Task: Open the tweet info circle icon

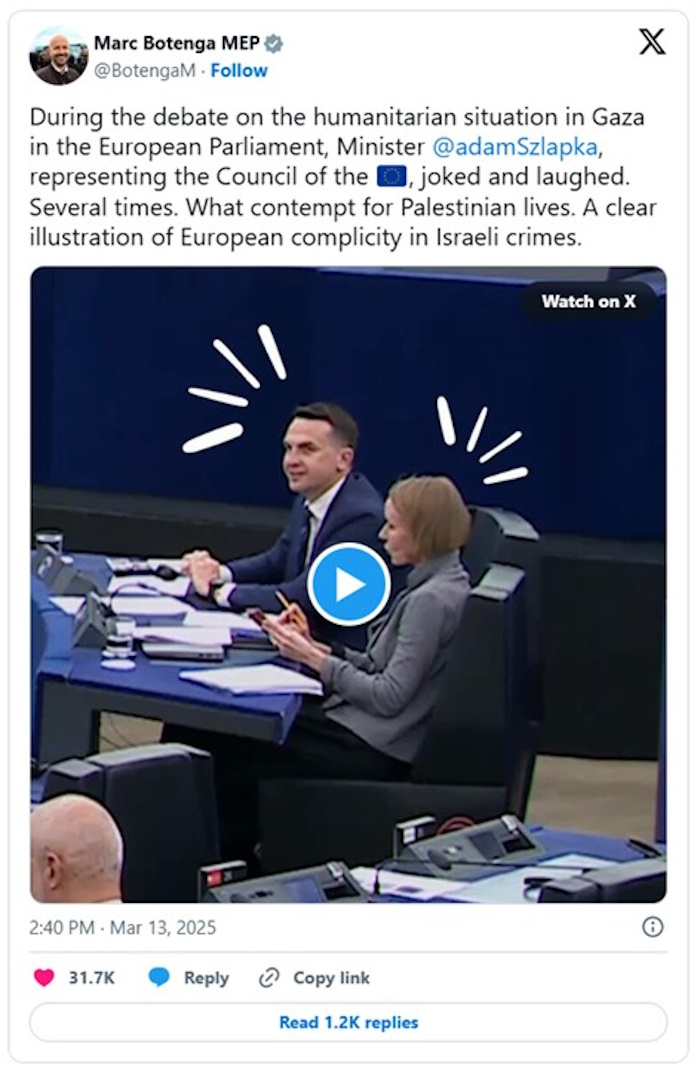Action: point(652,927)
